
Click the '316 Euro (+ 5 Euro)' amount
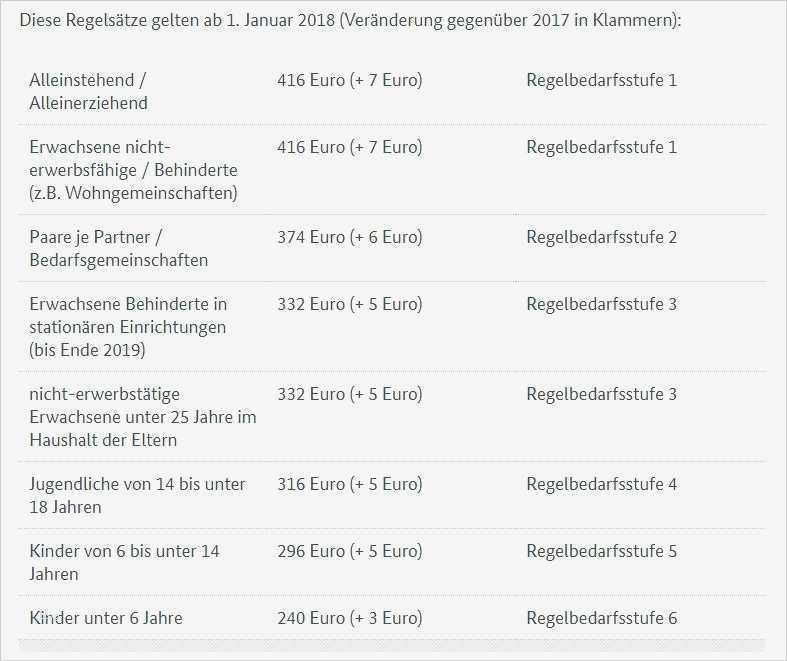(349, 484)
